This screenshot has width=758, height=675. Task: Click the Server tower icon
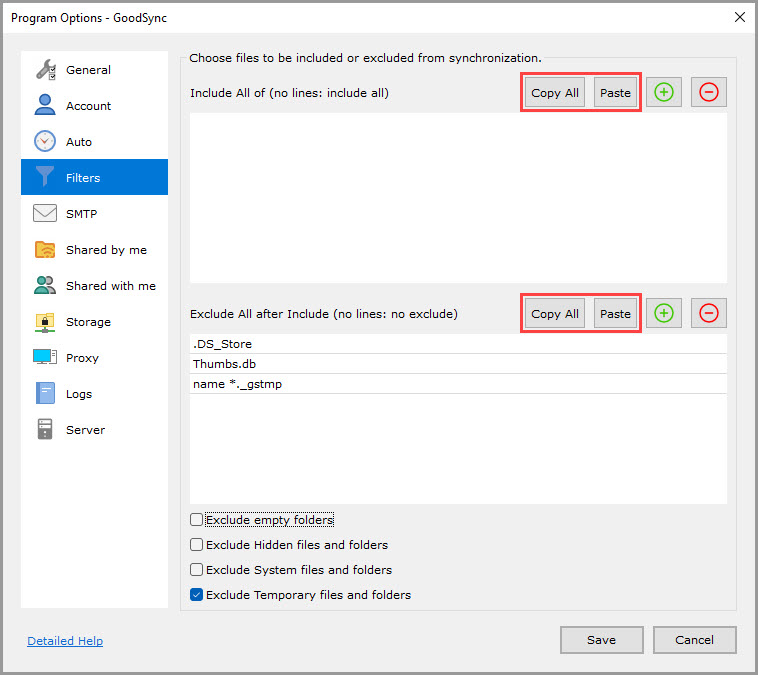pos(45,429)
